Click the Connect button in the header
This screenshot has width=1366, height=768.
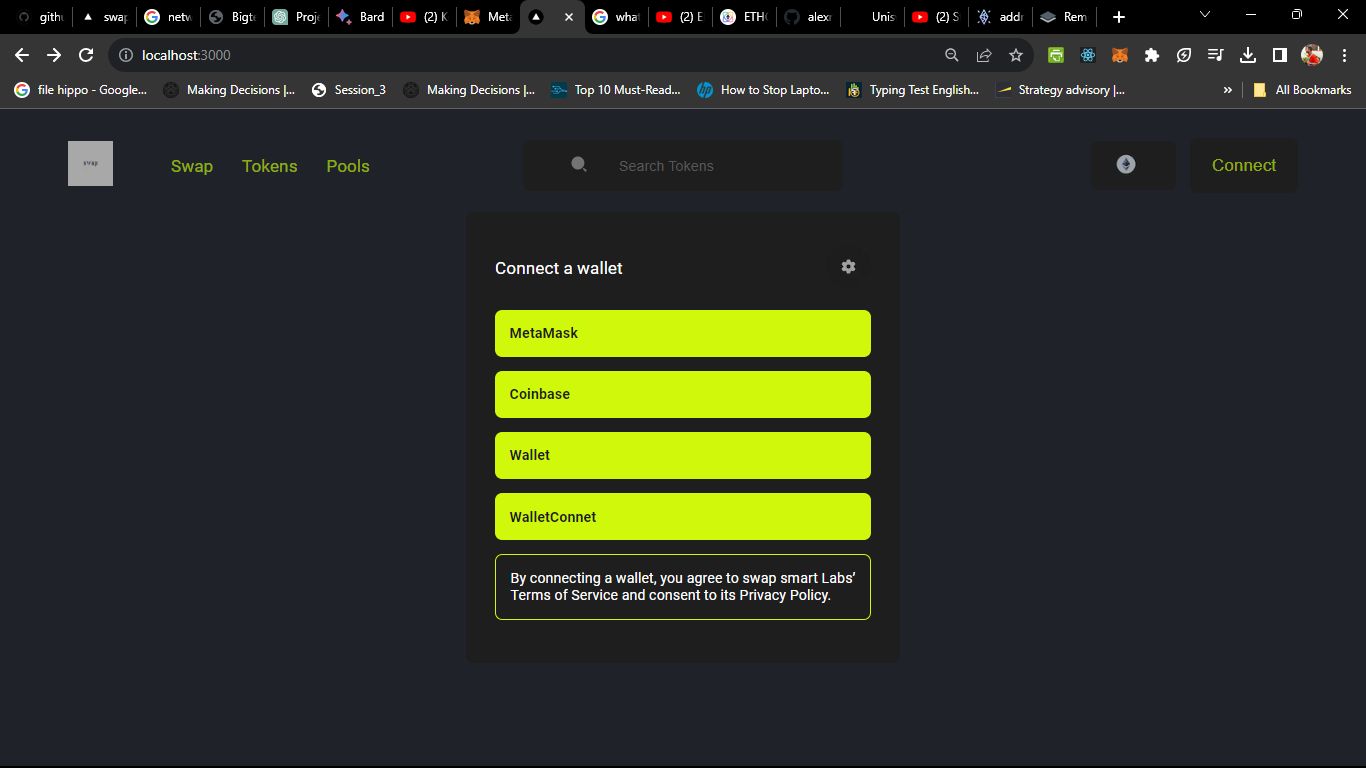[x=1244, y=165]
